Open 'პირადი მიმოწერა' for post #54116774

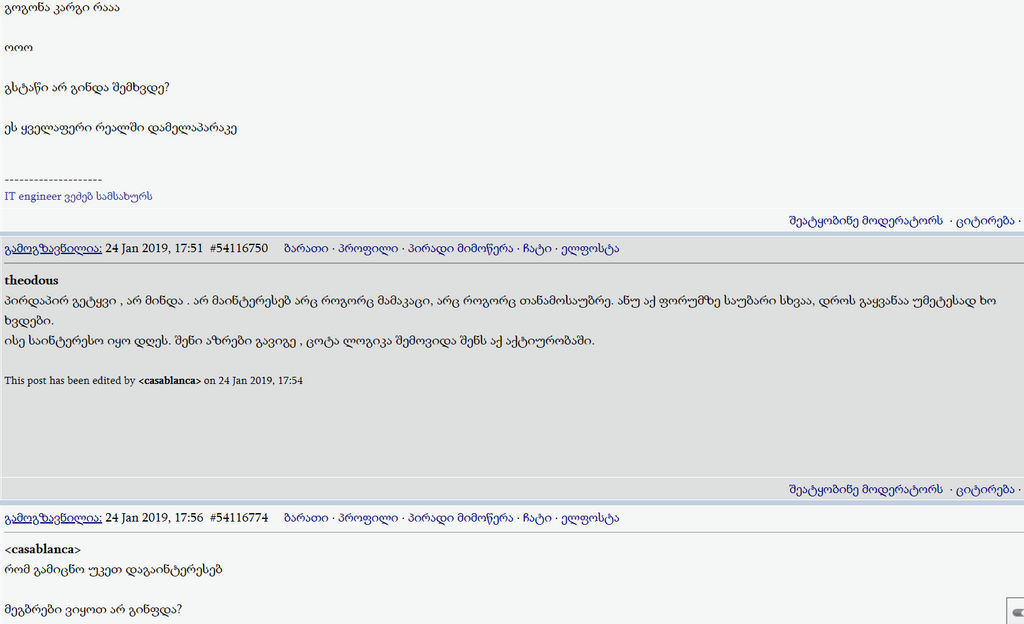(460, 518)
